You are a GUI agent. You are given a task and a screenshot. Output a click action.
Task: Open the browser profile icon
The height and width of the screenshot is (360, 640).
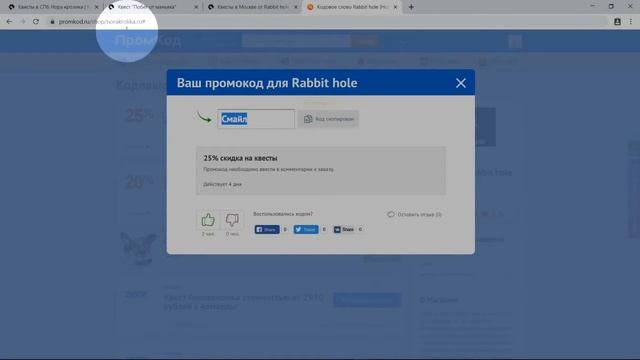tap(617, 22)
